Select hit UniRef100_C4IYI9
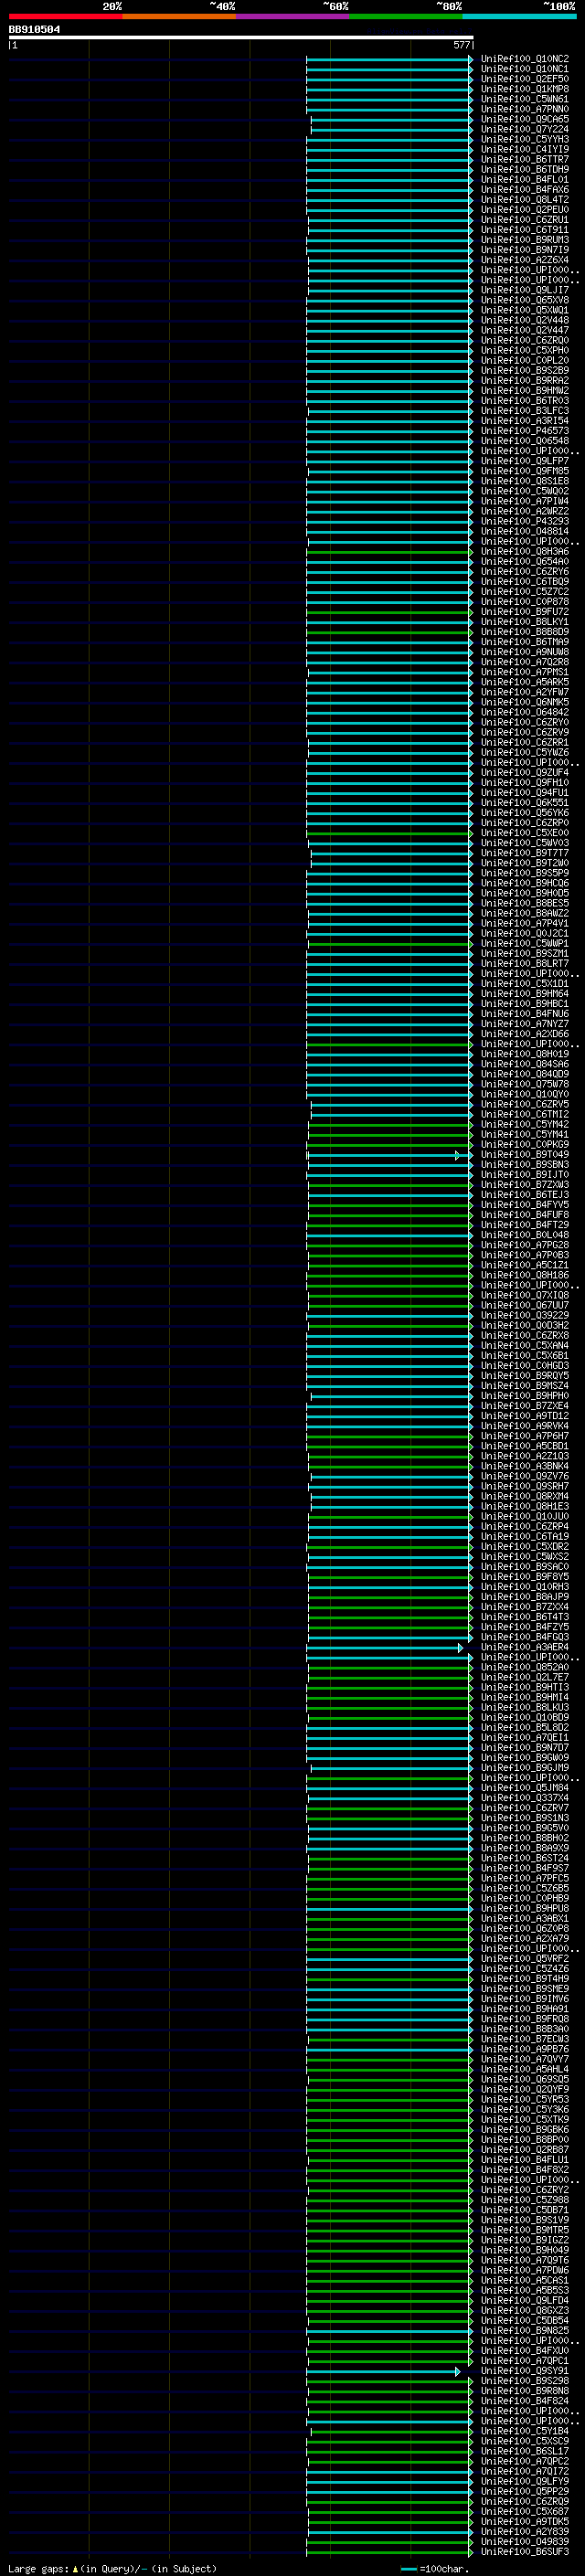The image size is (585, 2576). (524, 149)
